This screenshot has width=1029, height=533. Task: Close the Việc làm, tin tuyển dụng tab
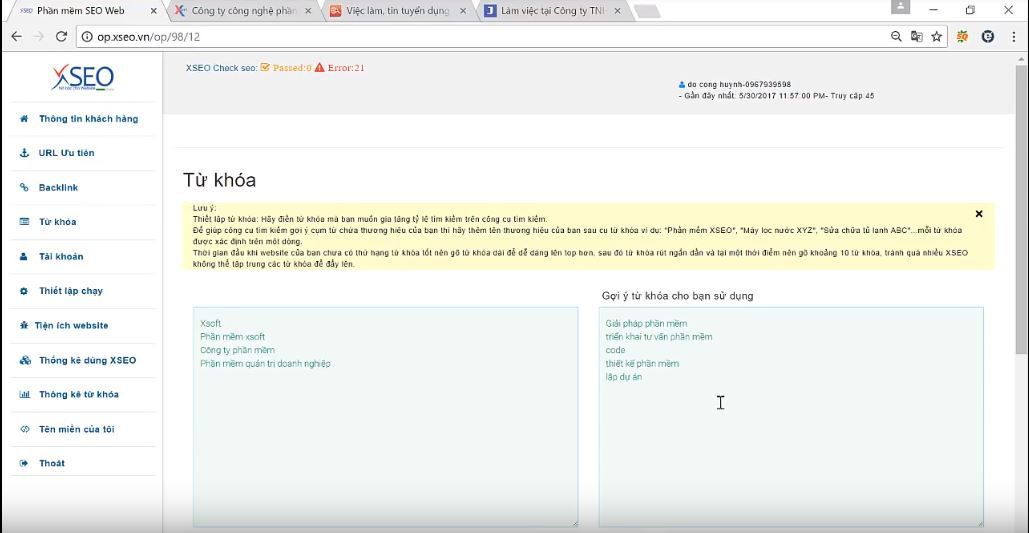click(463, 11)
